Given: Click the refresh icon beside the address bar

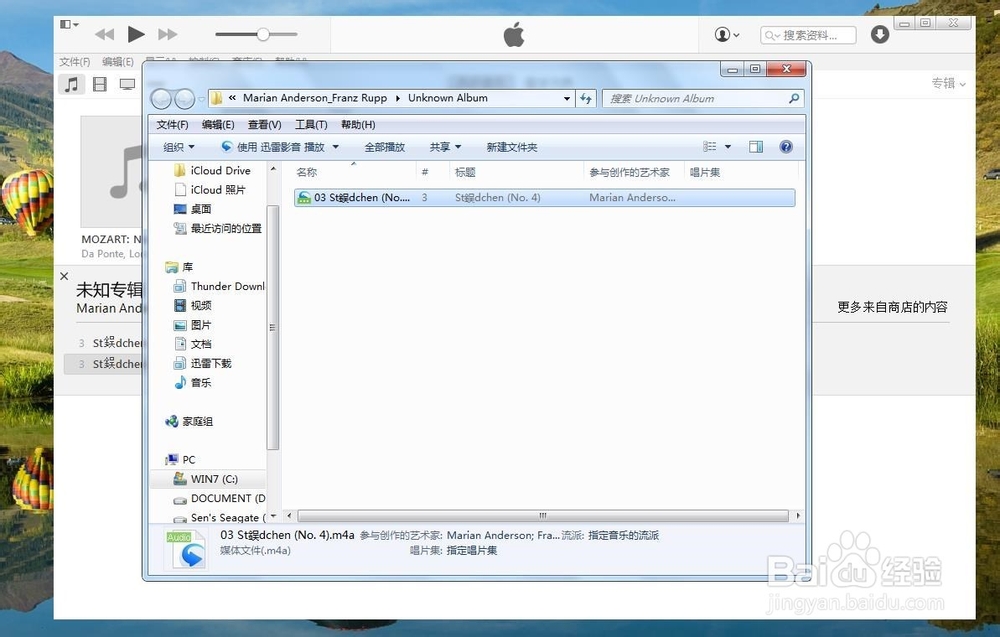Looking at the screenshot, I should 586,98.
